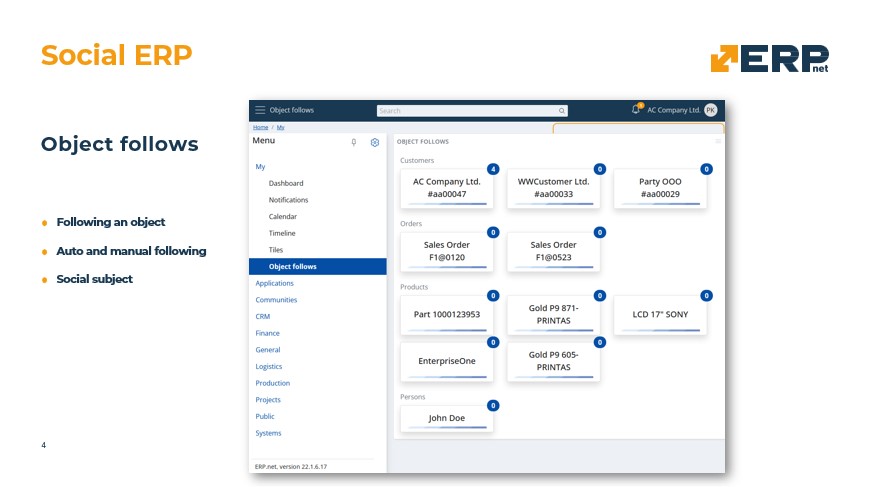
Task: Open the hamburger menu icon
Action: (260, 110)
